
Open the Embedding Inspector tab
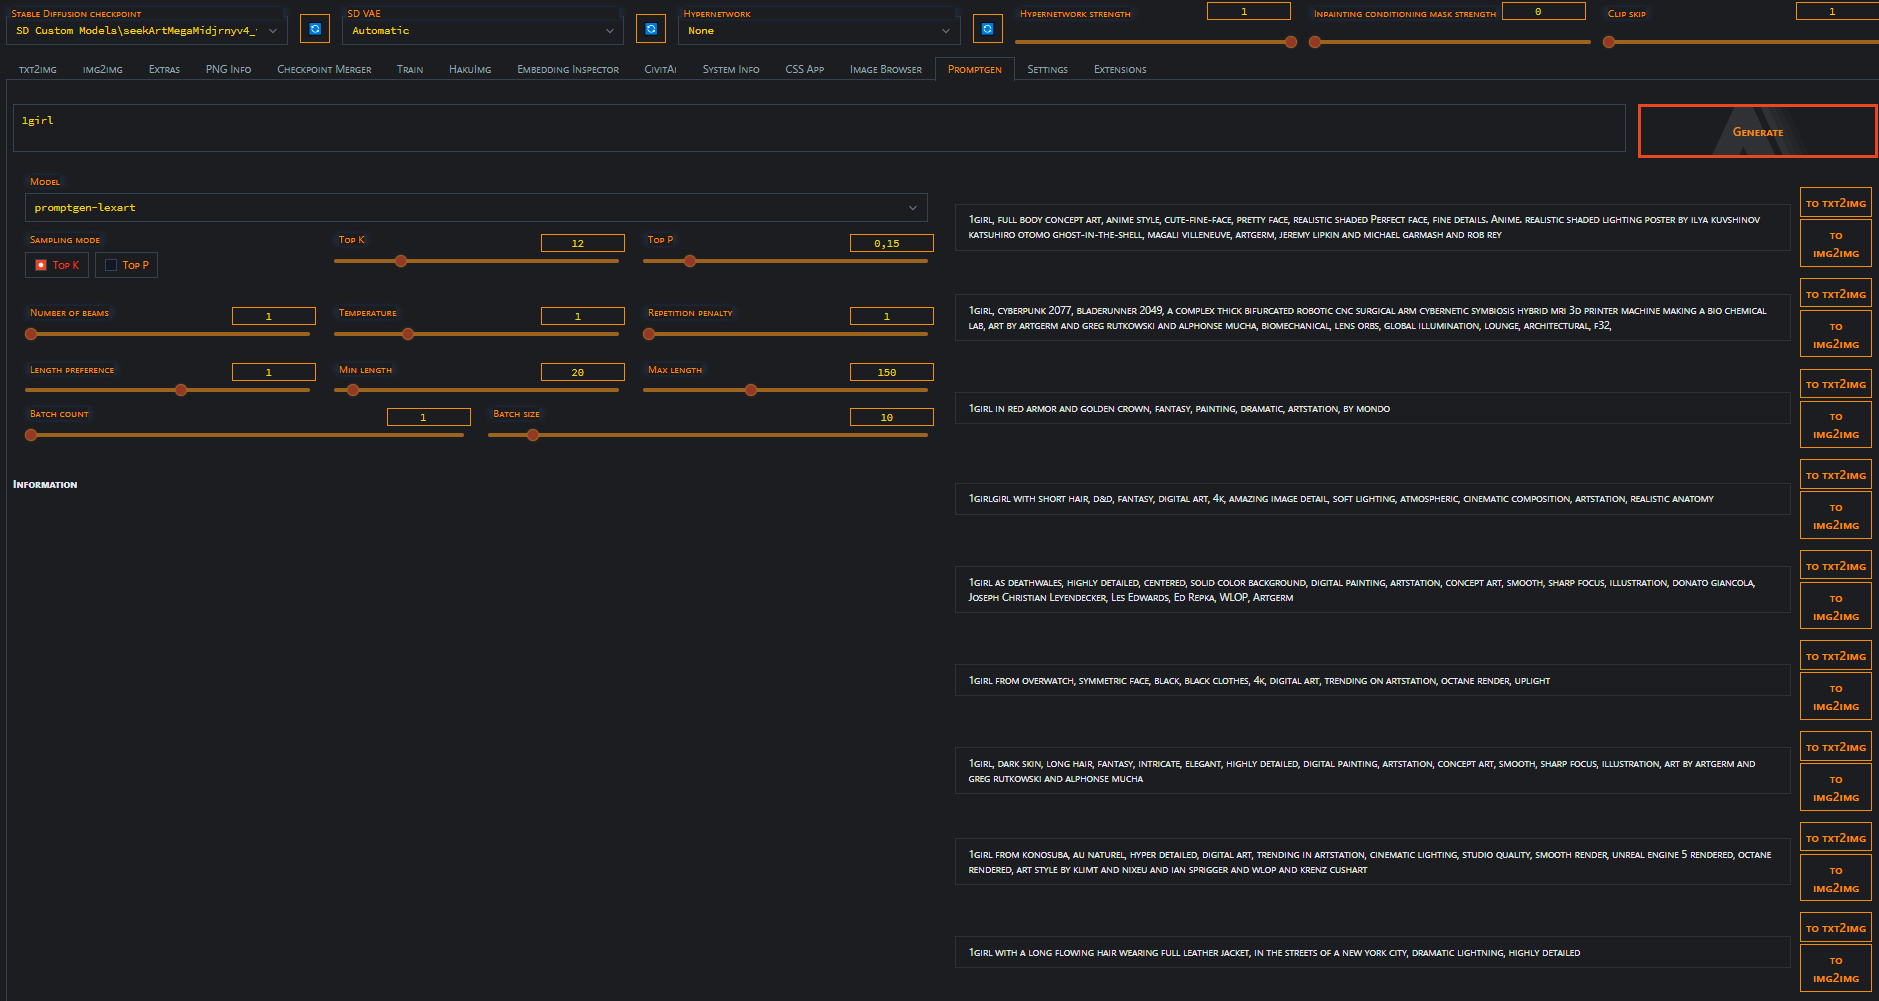point(568,69)
